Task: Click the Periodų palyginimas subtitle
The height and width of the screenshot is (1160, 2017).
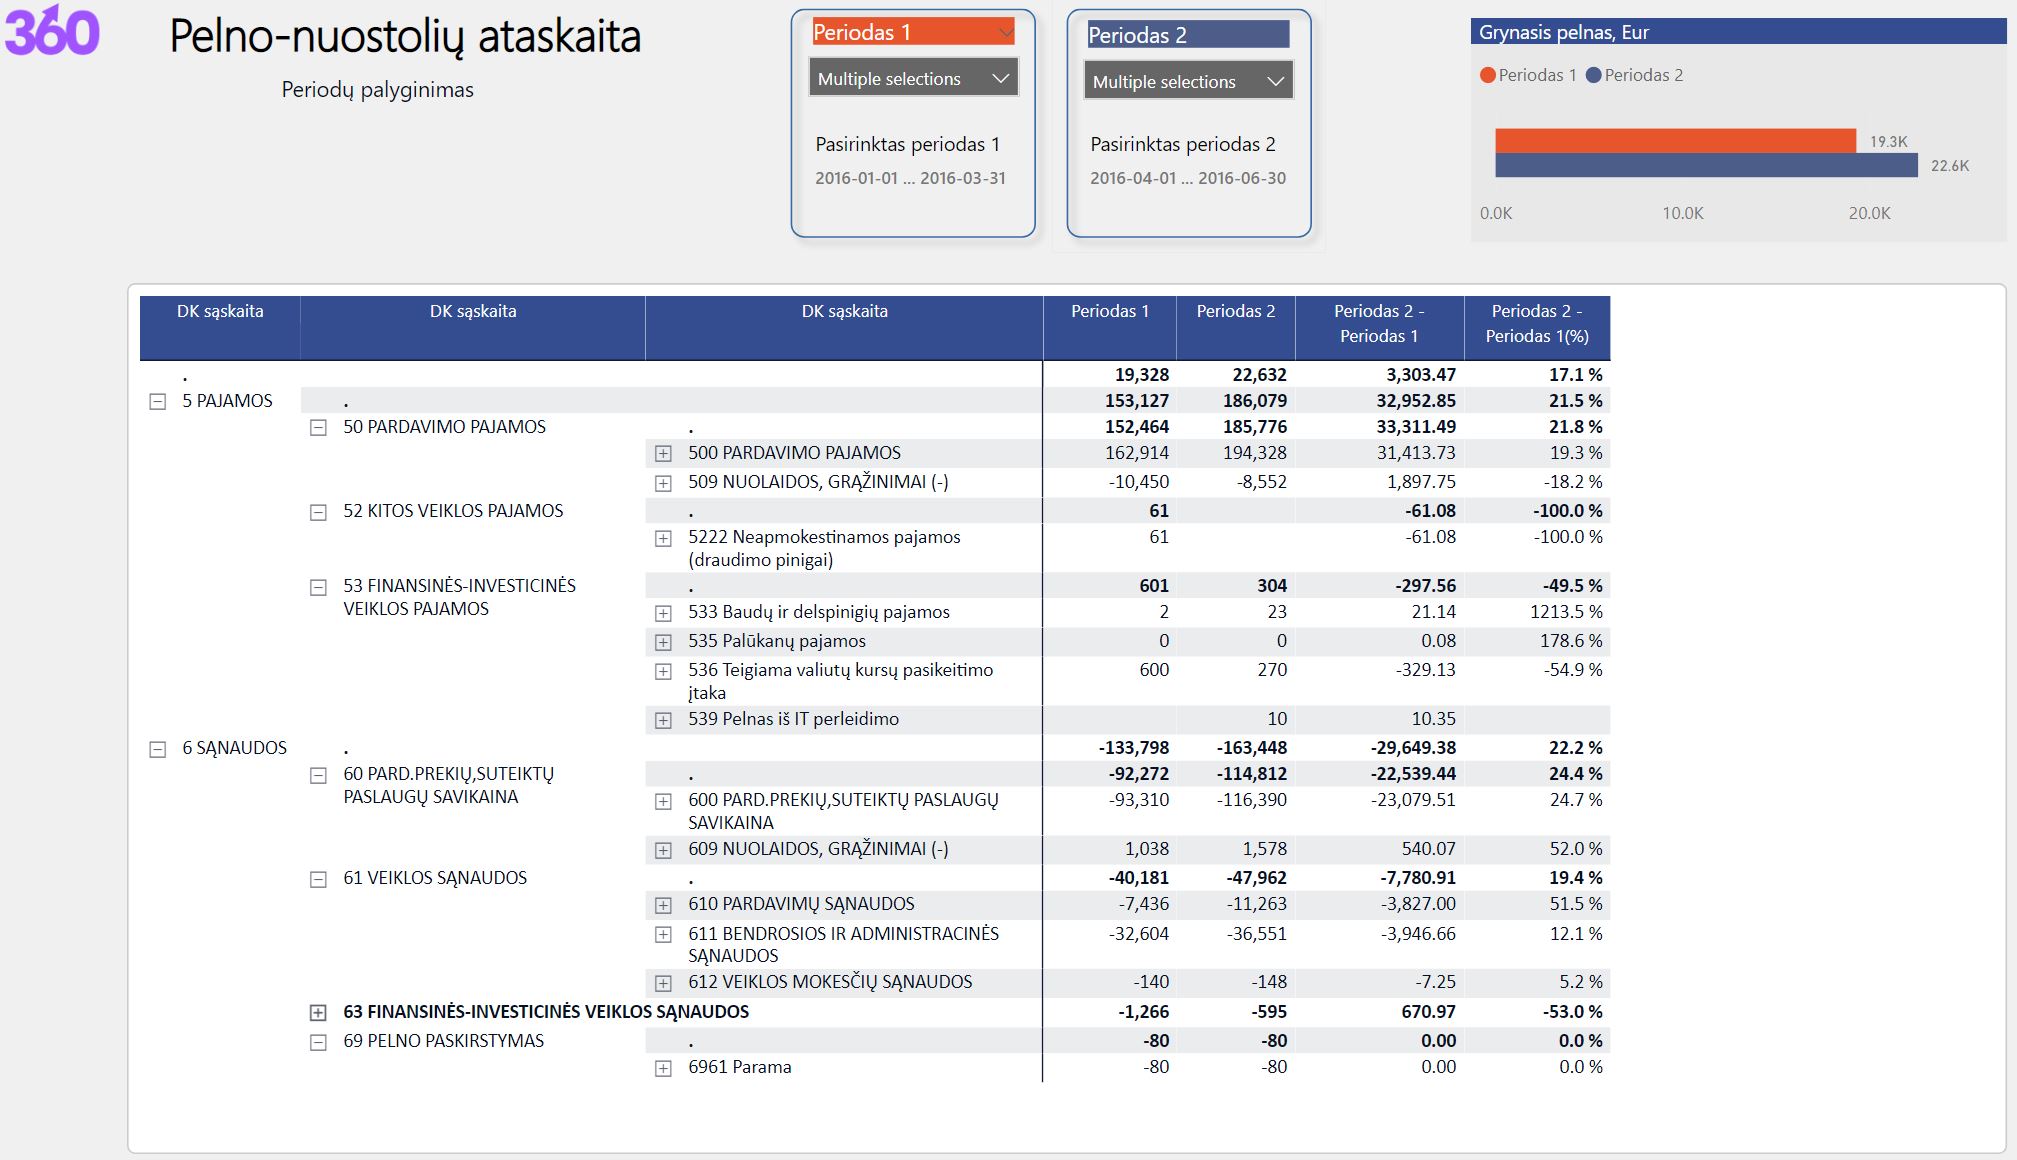Action: (377, 89)
